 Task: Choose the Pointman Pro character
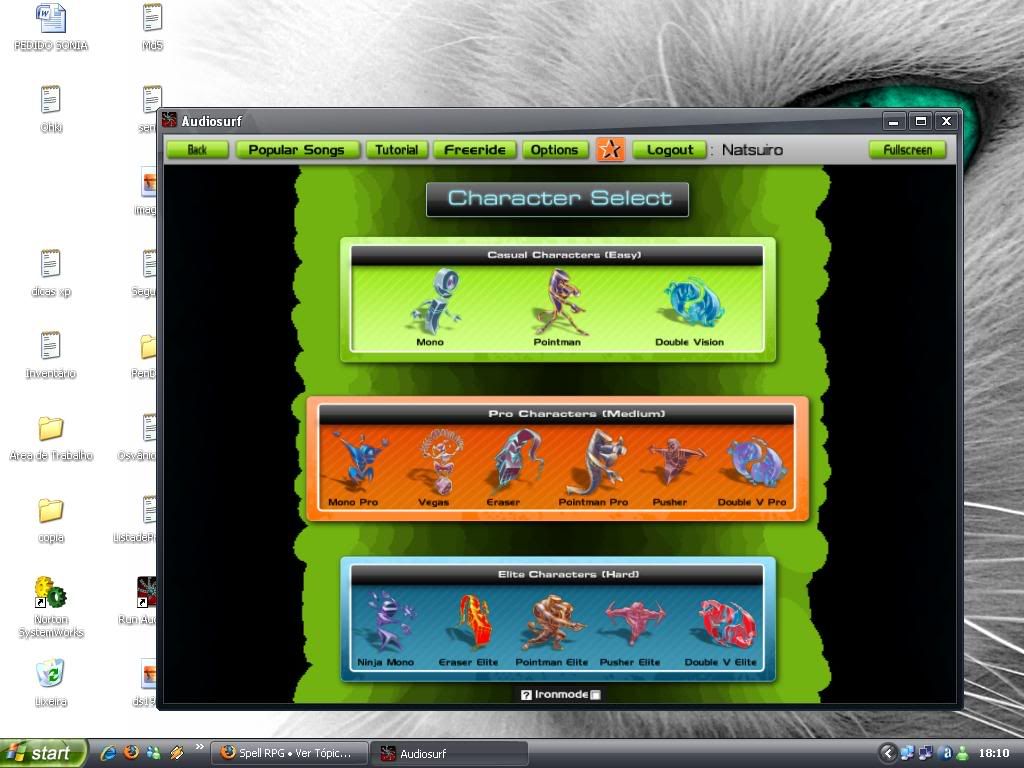[x=594, y=468]
